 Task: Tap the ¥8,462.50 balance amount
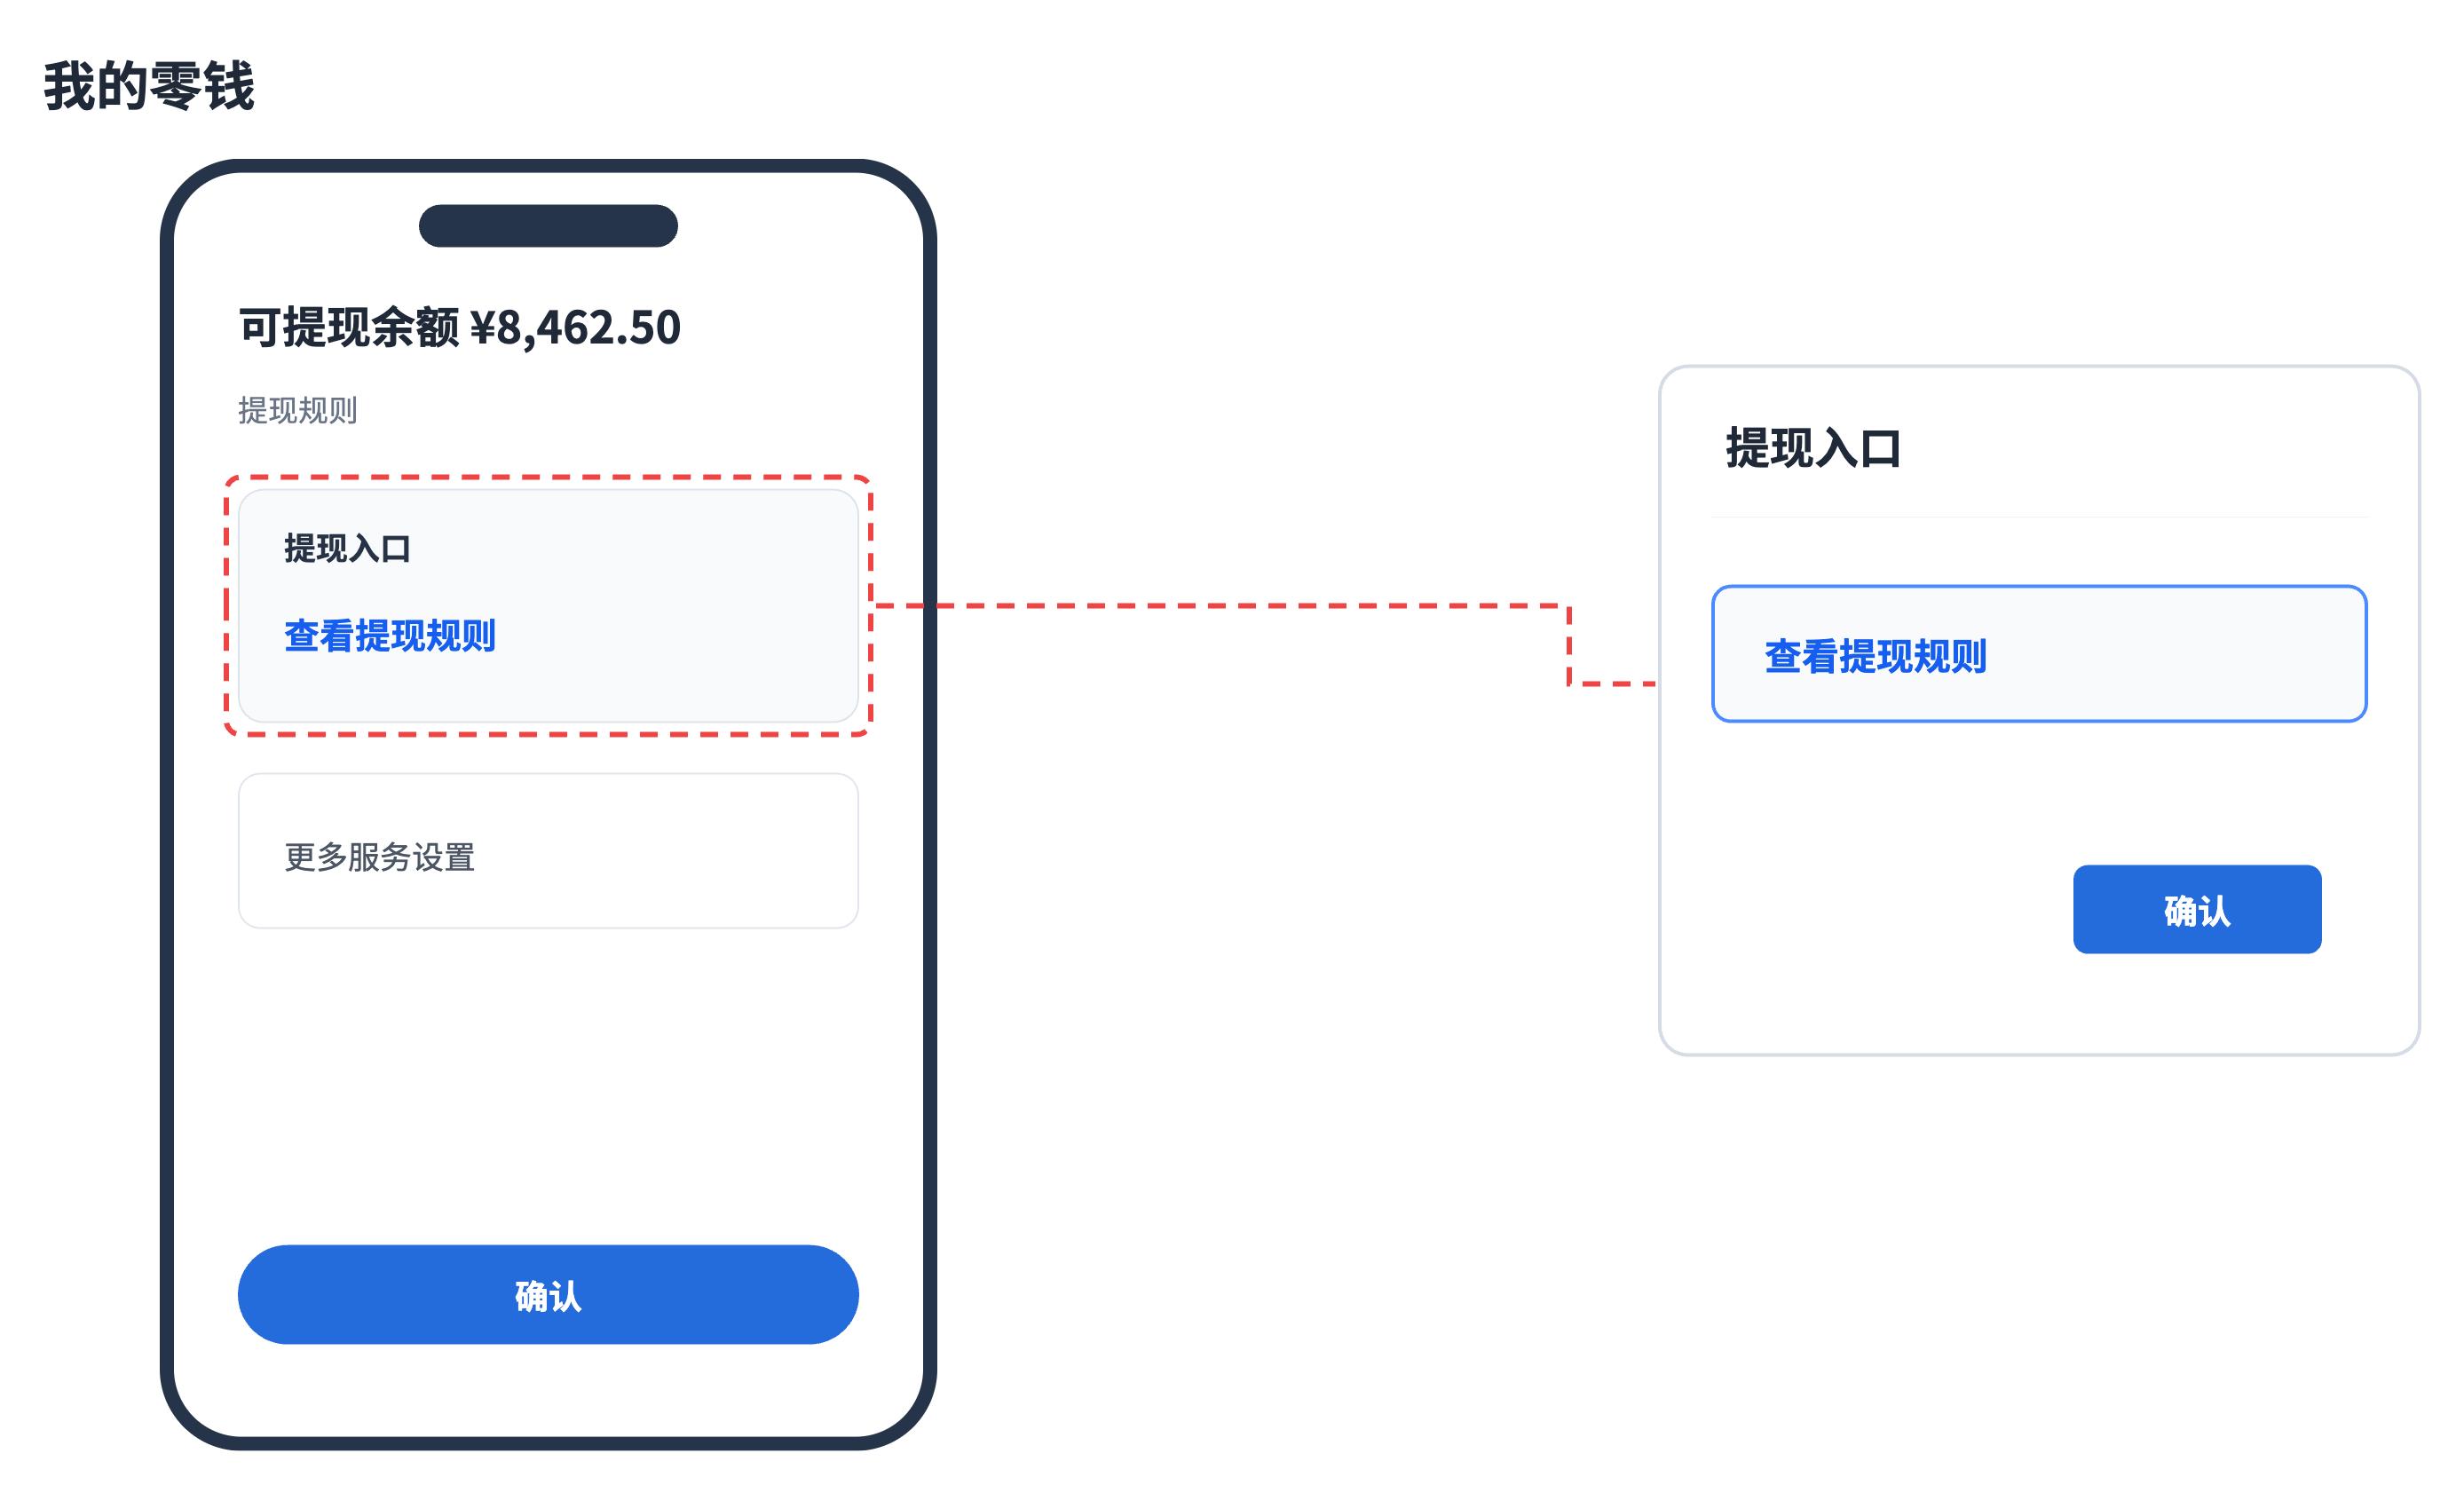pos(575,327)
